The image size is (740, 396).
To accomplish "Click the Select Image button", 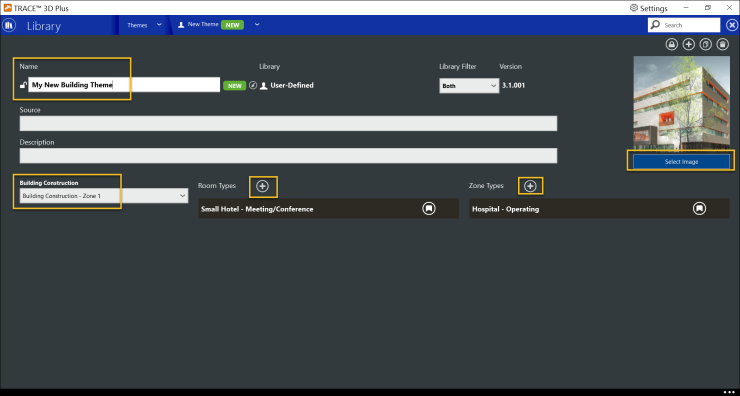I will coord(681,161).
